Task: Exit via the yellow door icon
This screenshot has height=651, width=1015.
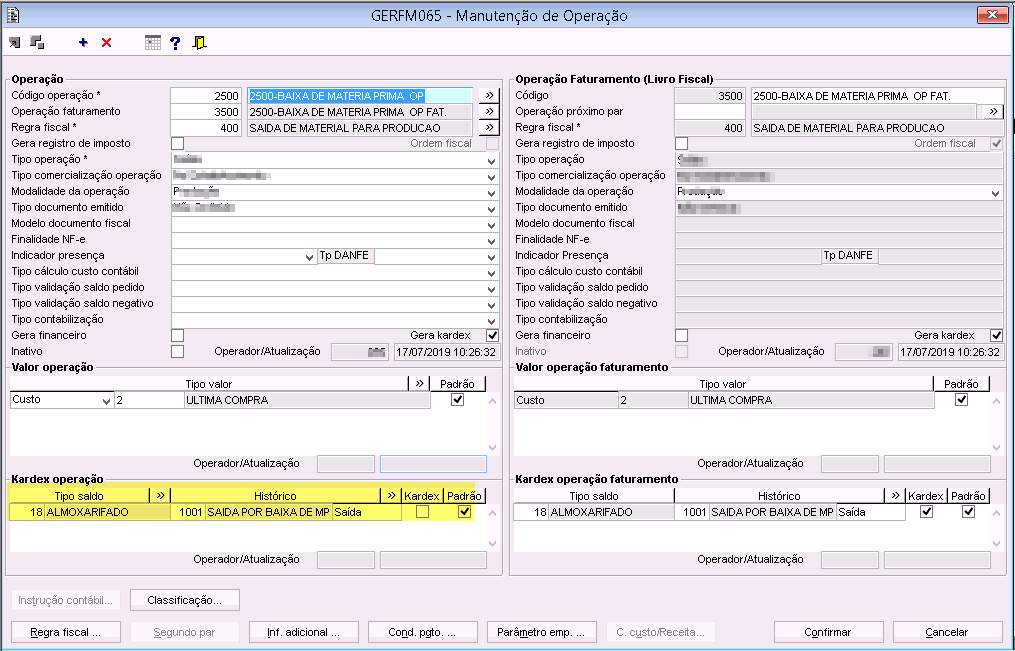Action: (199, 43)
